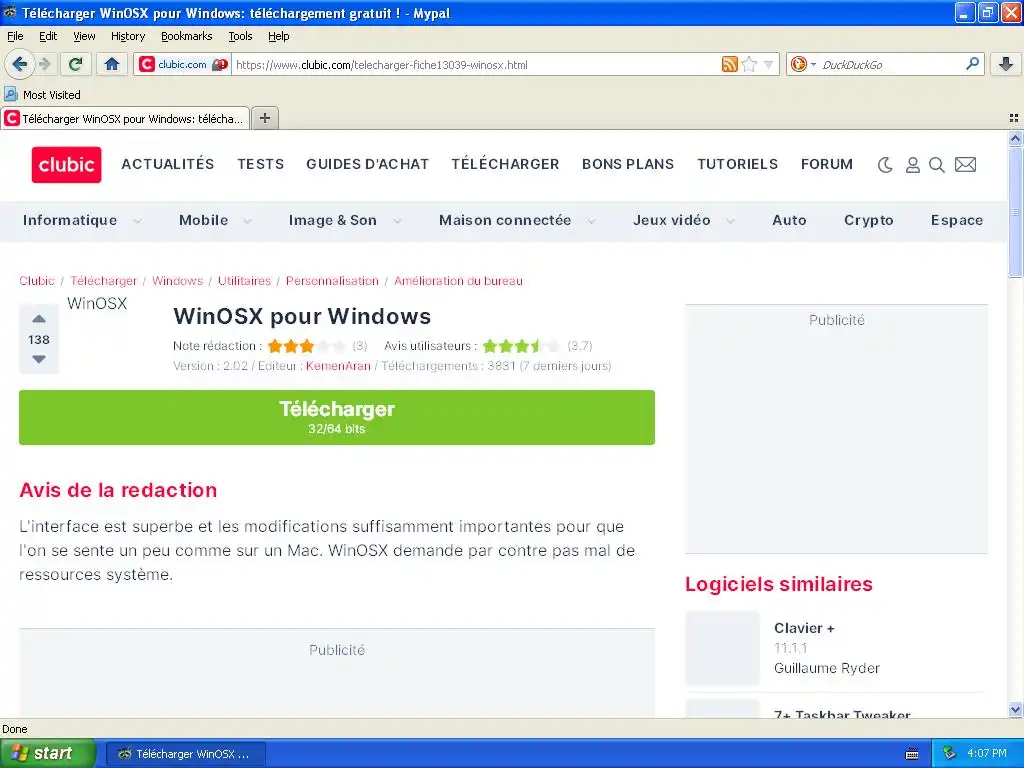
Task: Click the first green user rating star
Action: click(x=490, y=345)
